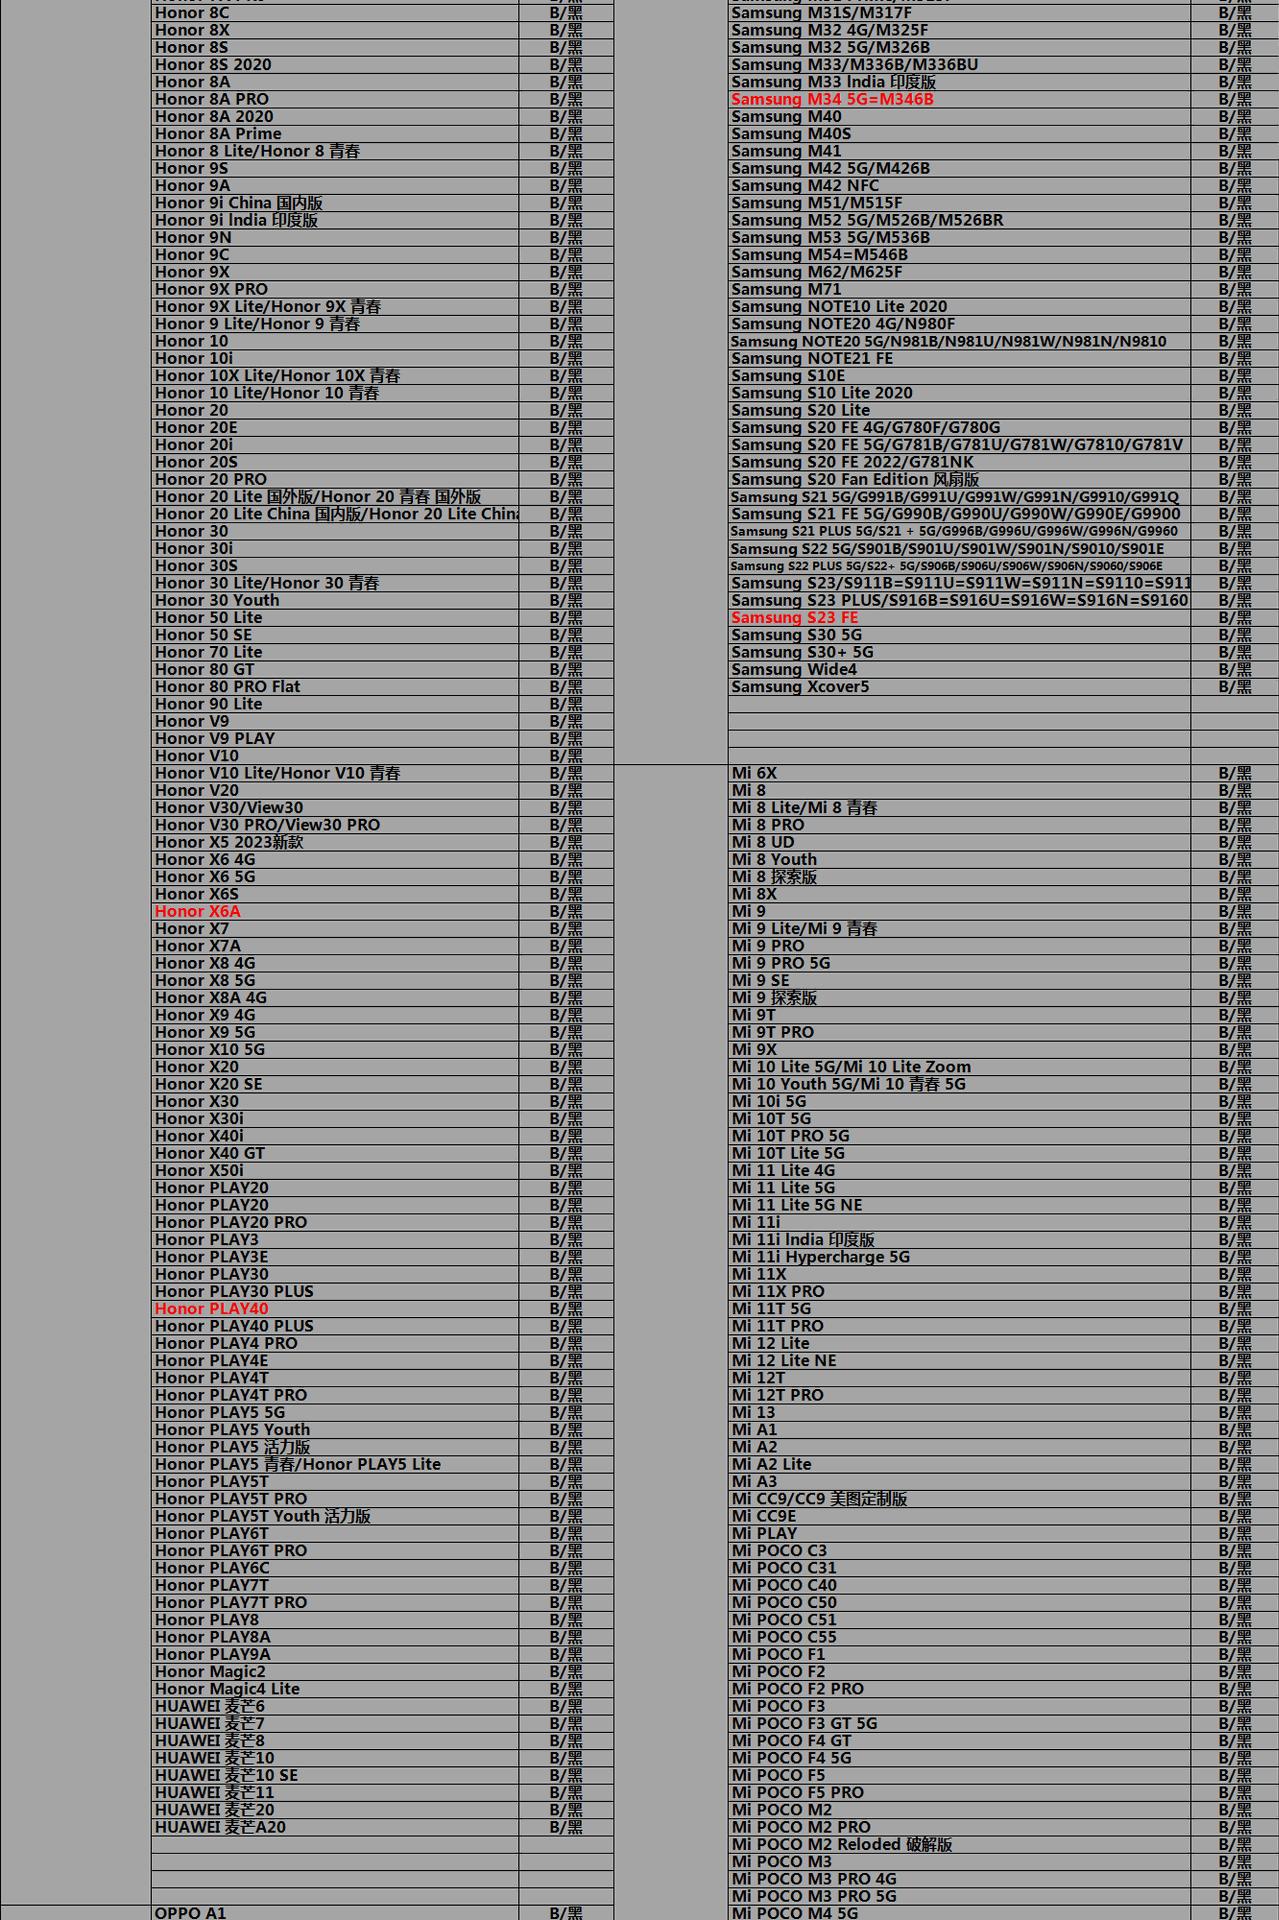This screenshot has width=1279, height=1920.
Task: Click the Samsung NOTE21 FE cell
Action: (x=812, y=358)
